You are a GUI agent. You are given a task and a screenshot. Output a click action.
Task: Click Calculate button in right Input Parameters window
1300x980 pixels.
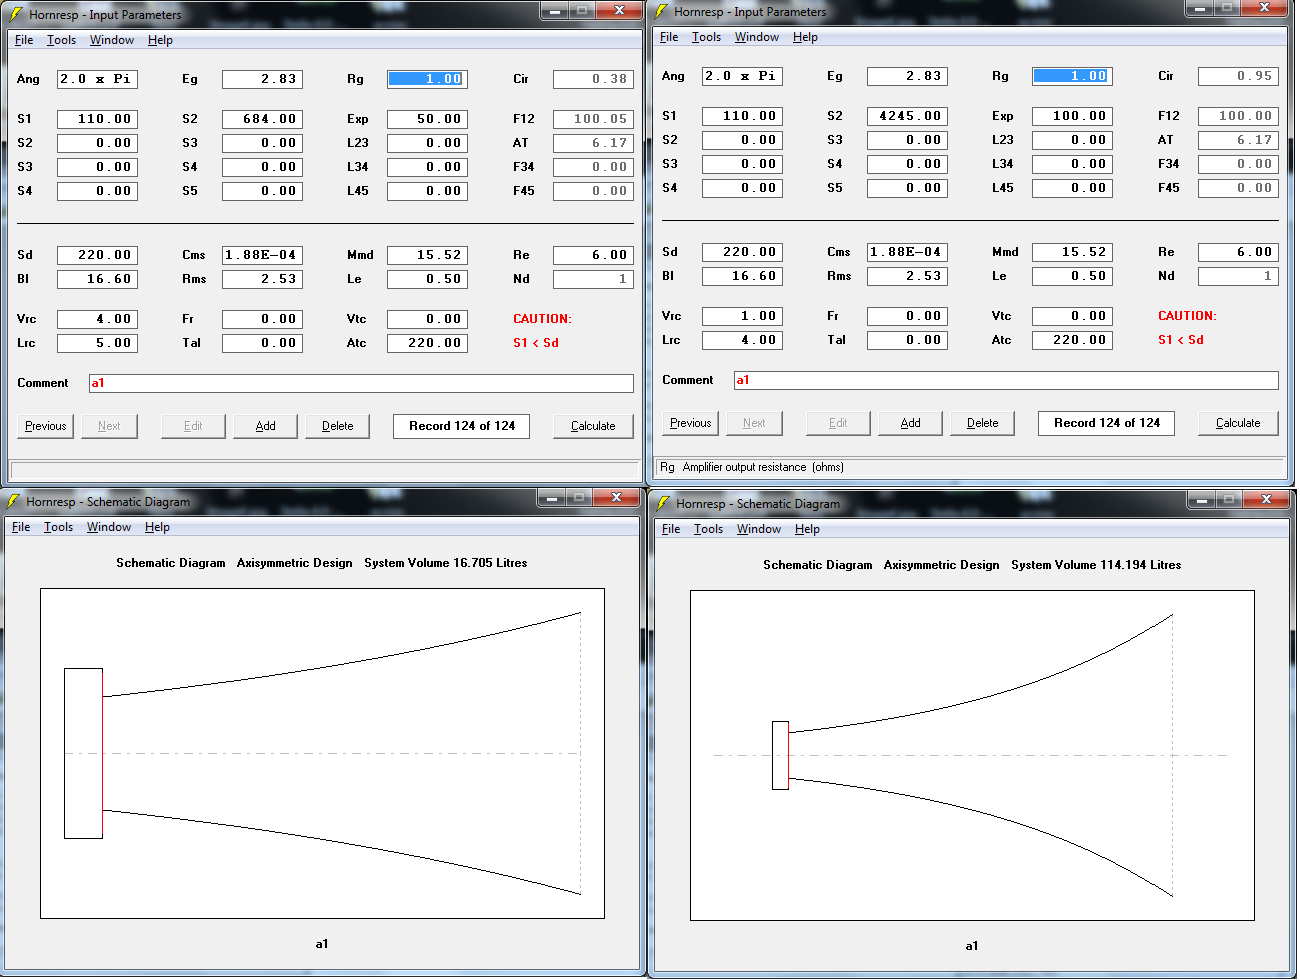coord(1238,423)
